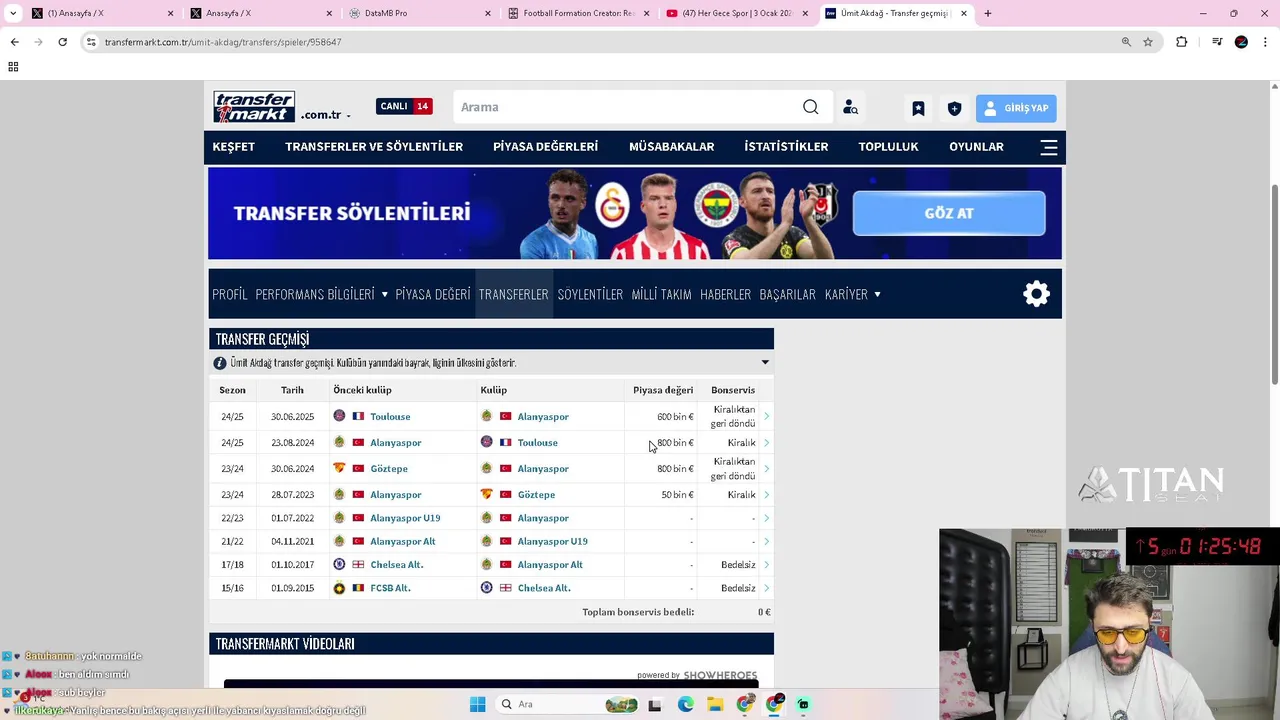Expand the transfer history info dropdown arrow
1280x720 pixels.
coord(765,363)
